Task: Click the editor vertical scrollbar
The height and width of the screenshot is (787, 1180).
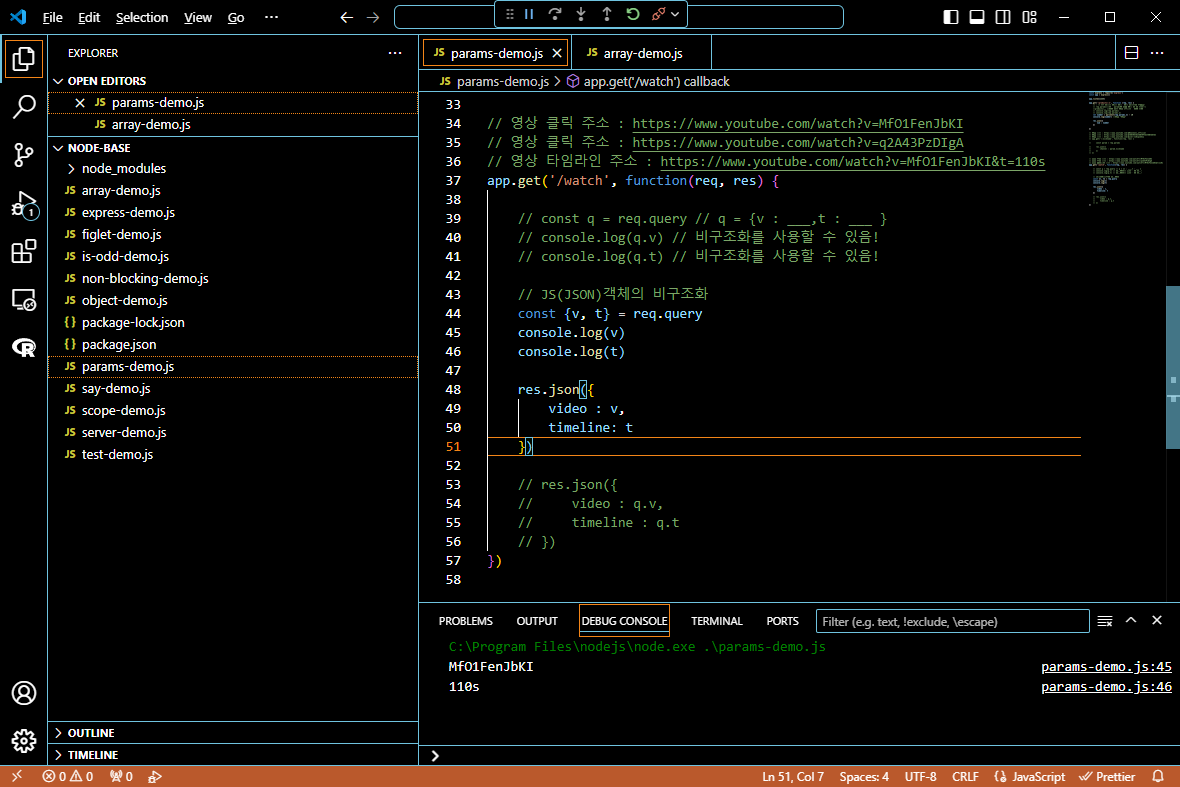Action: pos(1172,367)
